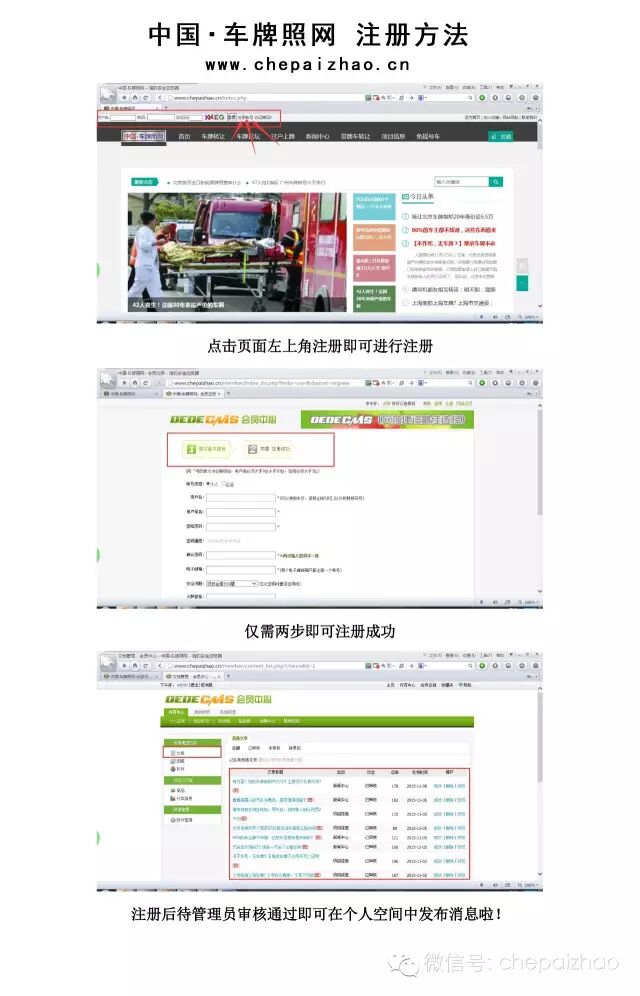Image resolution: width=640 pixels, height=996 pixels.
Task: Click the new tab plus button in the member center browser
Action: point(228,676)
